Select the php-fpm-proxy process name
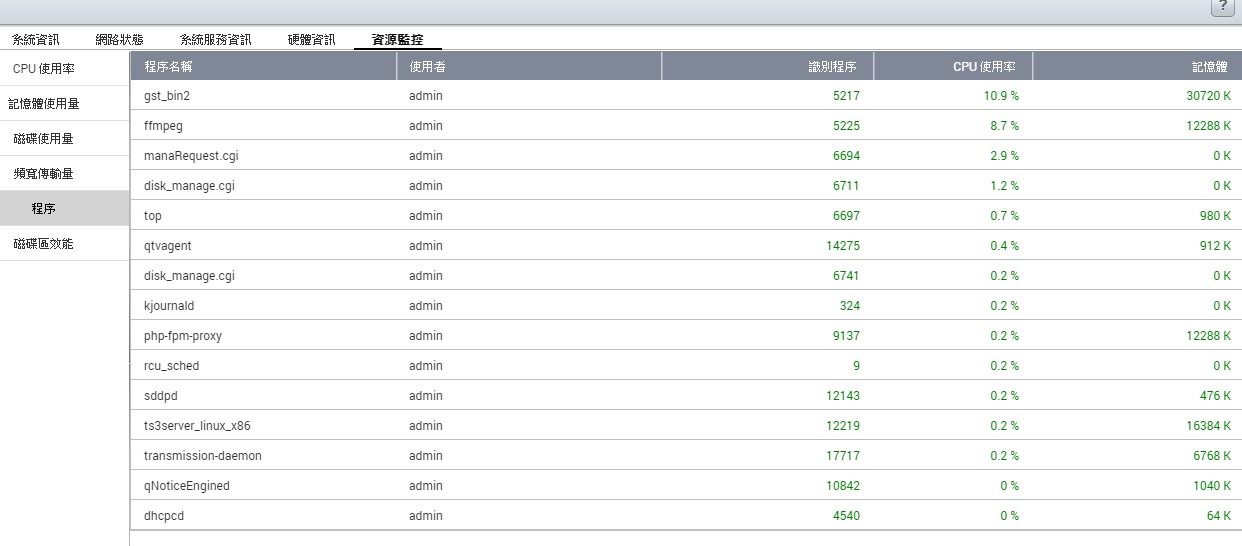Viewport: 1242px width, 546px height. (x=183, y=336)
